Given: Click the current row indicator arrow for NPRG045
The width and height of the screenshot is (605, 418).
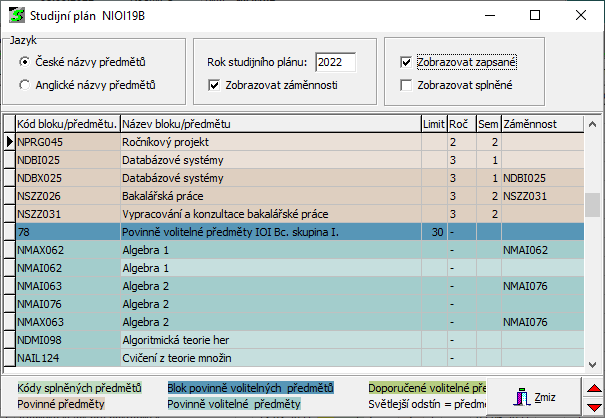Looking at the screenshot, I should 9,143.
